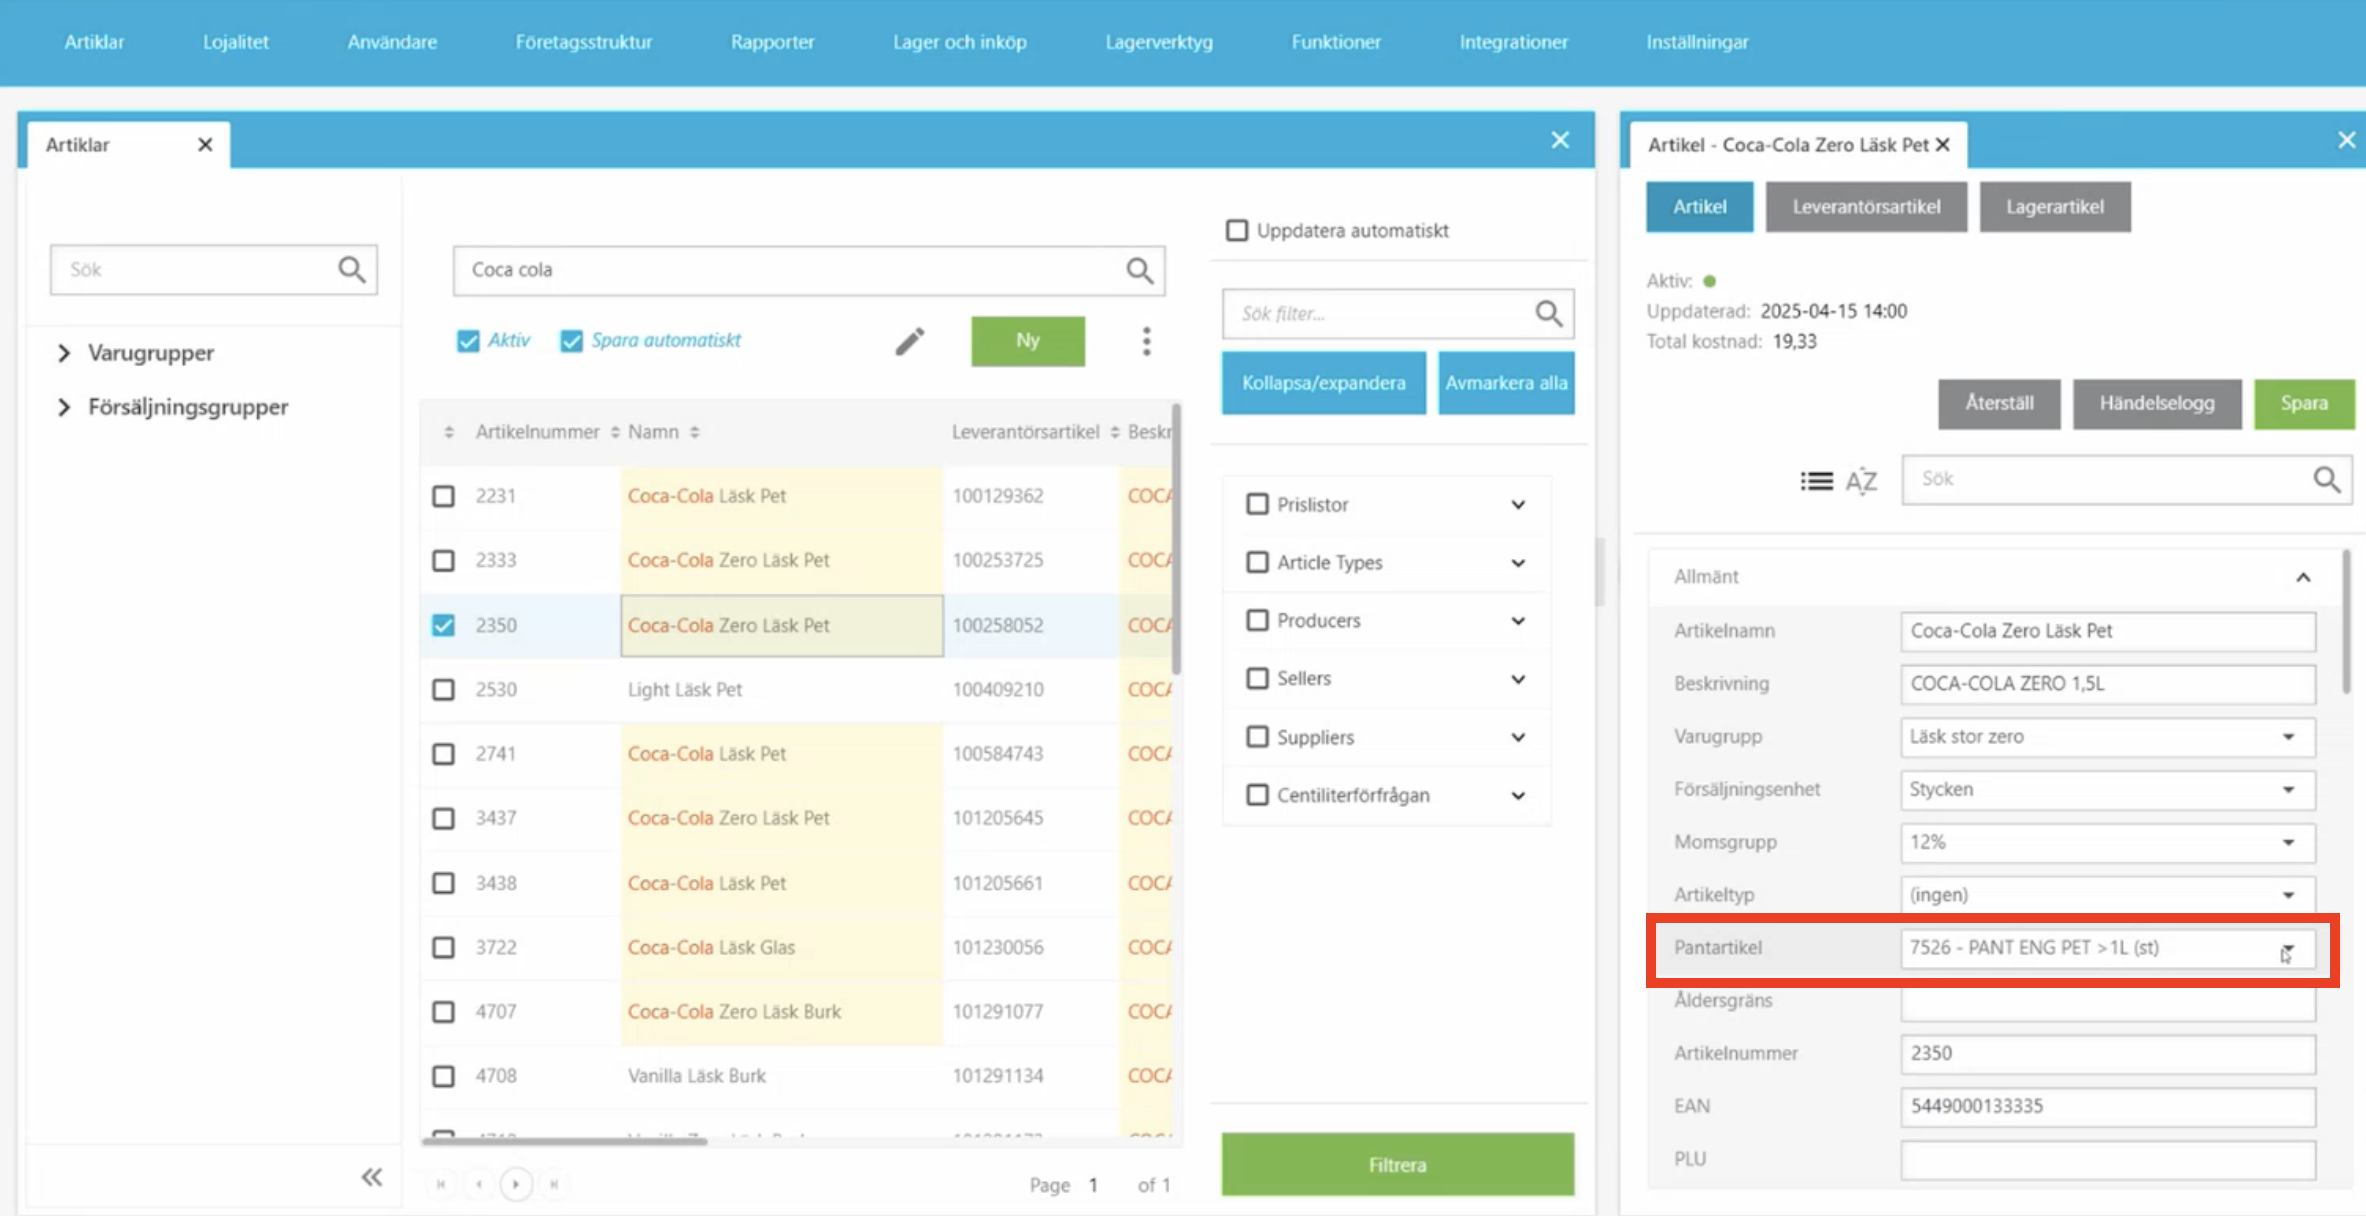This screenshot has height=1216, width=2366.
Task: Click the magnifier icon in left sidebar search
Action: click(351, 269)
